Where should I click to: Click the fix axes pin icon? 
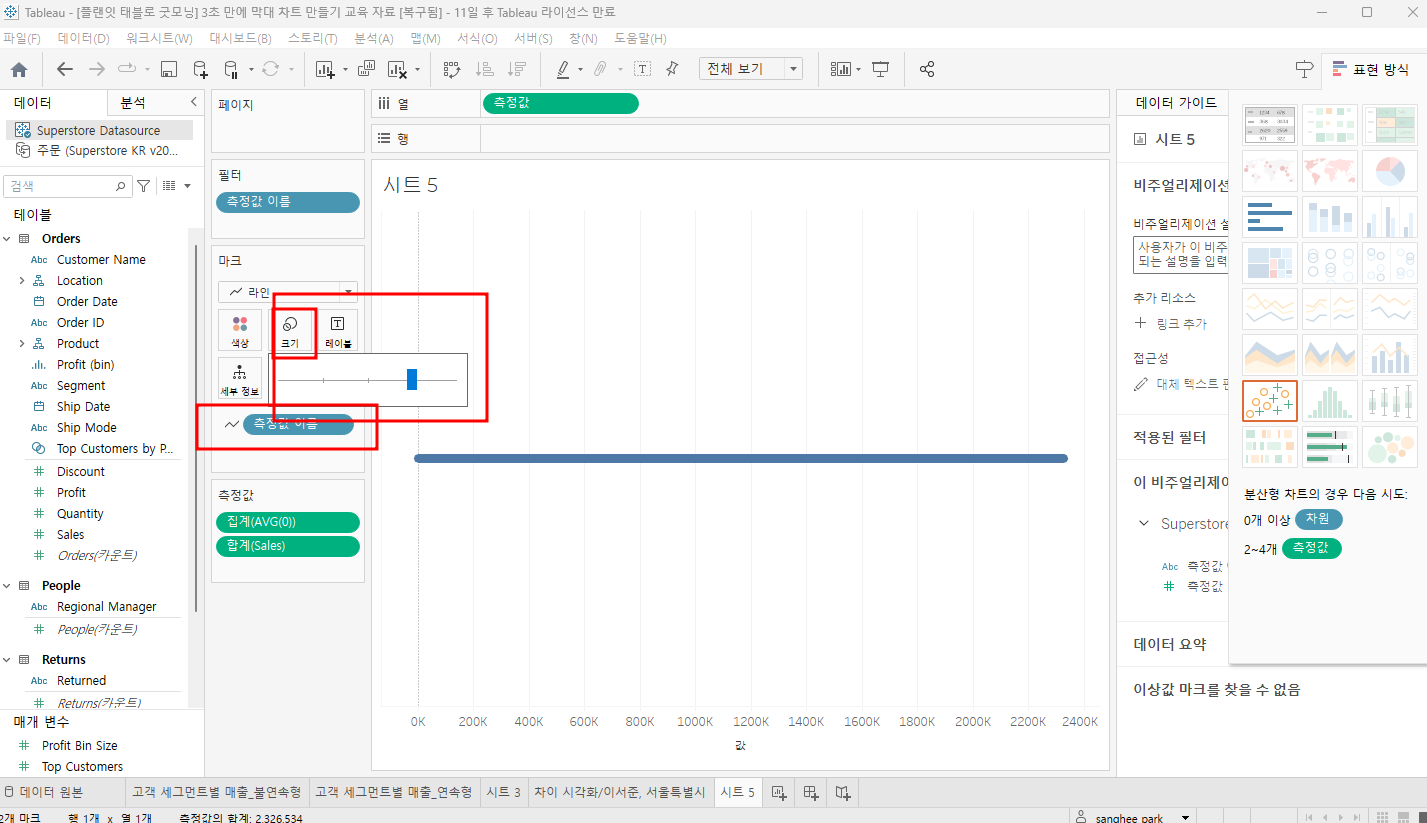(x=672, y=69)
